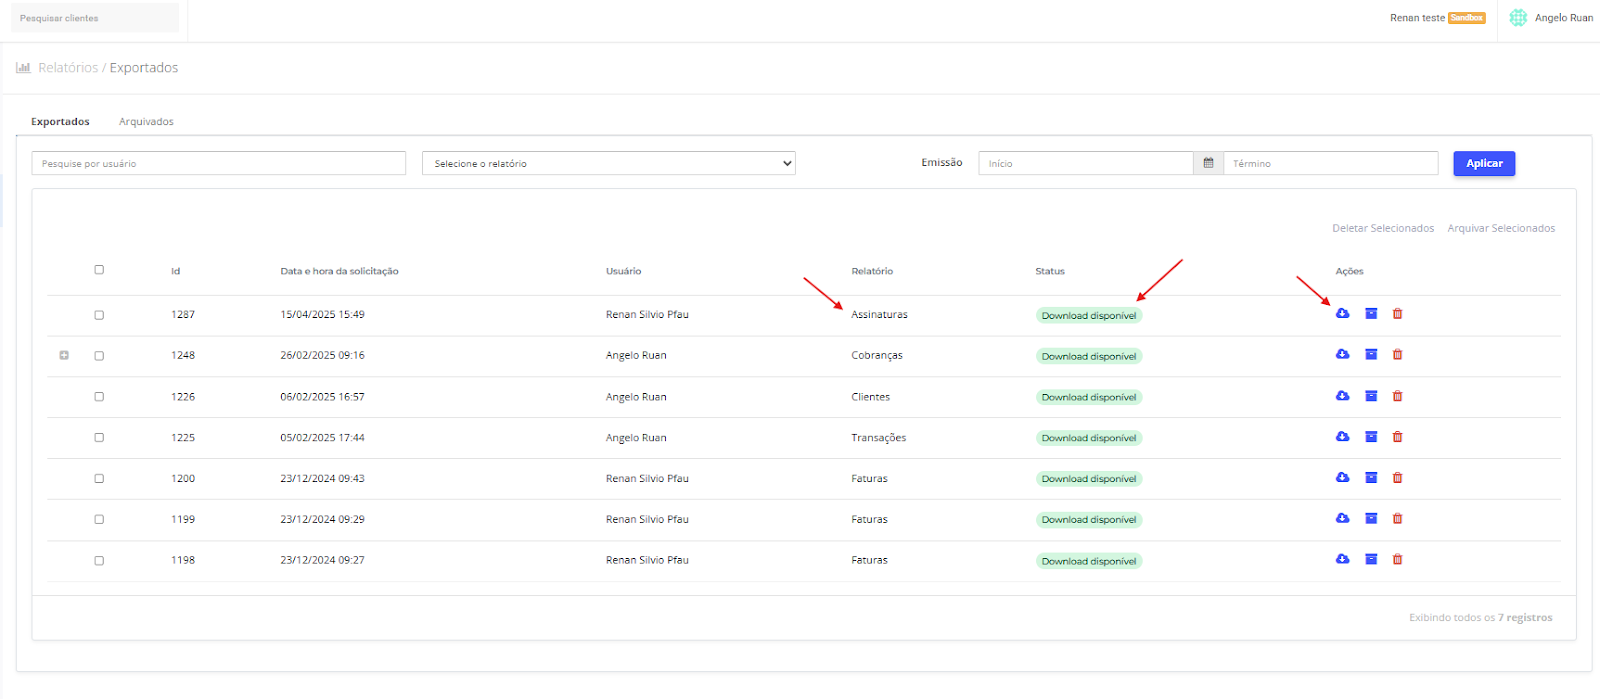Click the user avatar icon beside Angelo Ruan
The image size is (1600, 699).
point(1518,18)
